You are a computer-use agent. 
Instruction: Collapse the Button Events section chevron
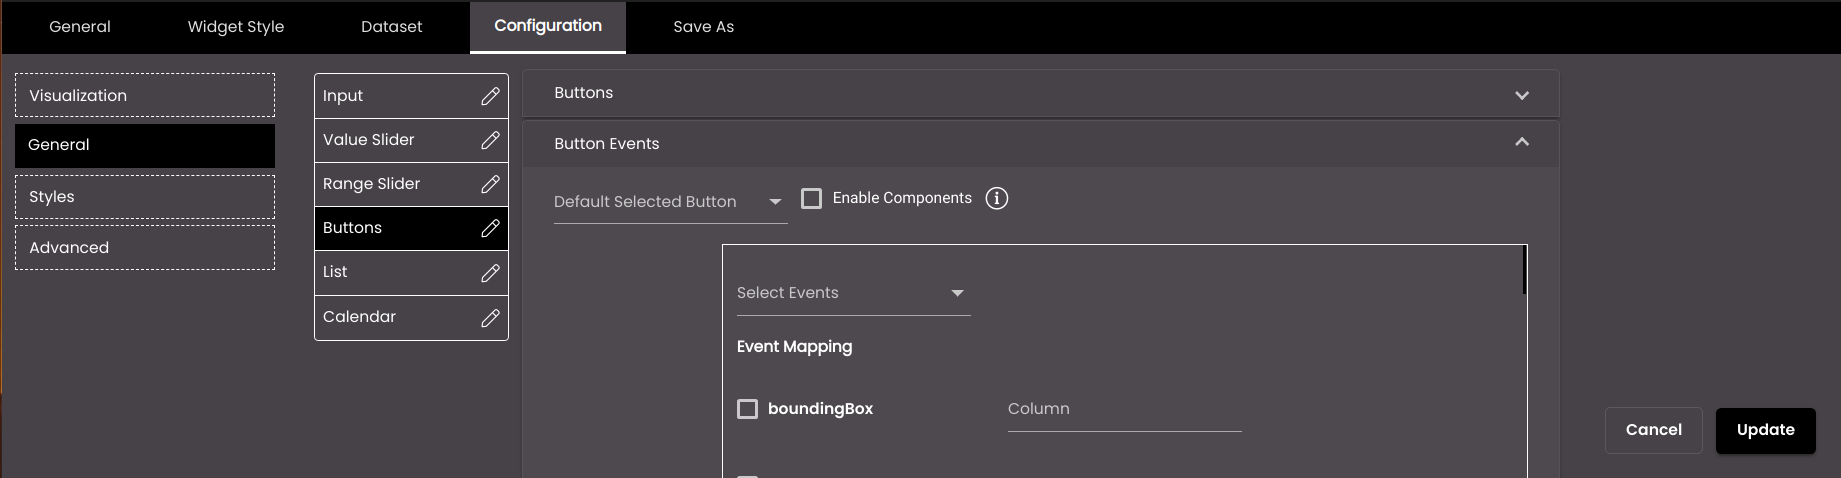point(1522,142)
